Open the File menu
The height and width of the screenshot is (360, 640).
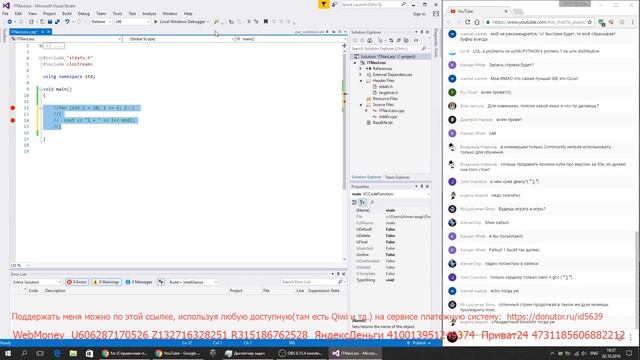pyautogui.click(x=5, y=13)
